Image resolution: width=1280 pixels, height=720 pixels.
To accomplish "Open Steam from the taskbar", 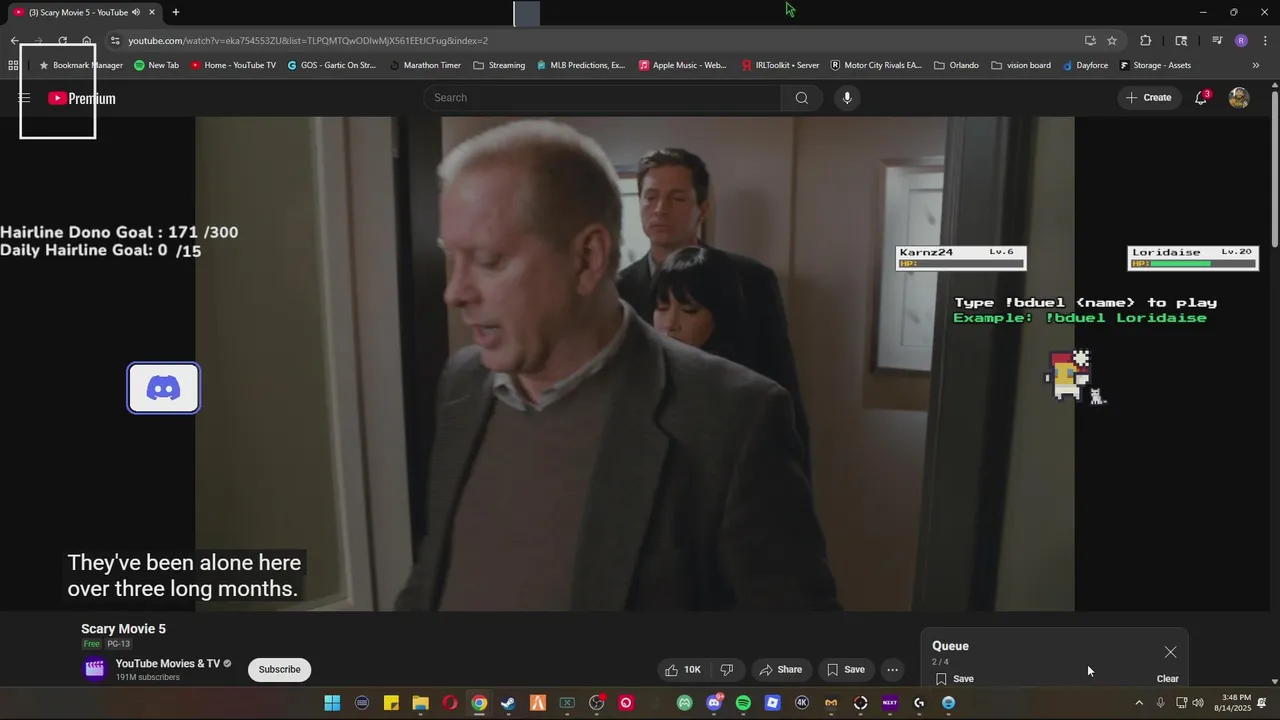I will [x=508, y=703].
